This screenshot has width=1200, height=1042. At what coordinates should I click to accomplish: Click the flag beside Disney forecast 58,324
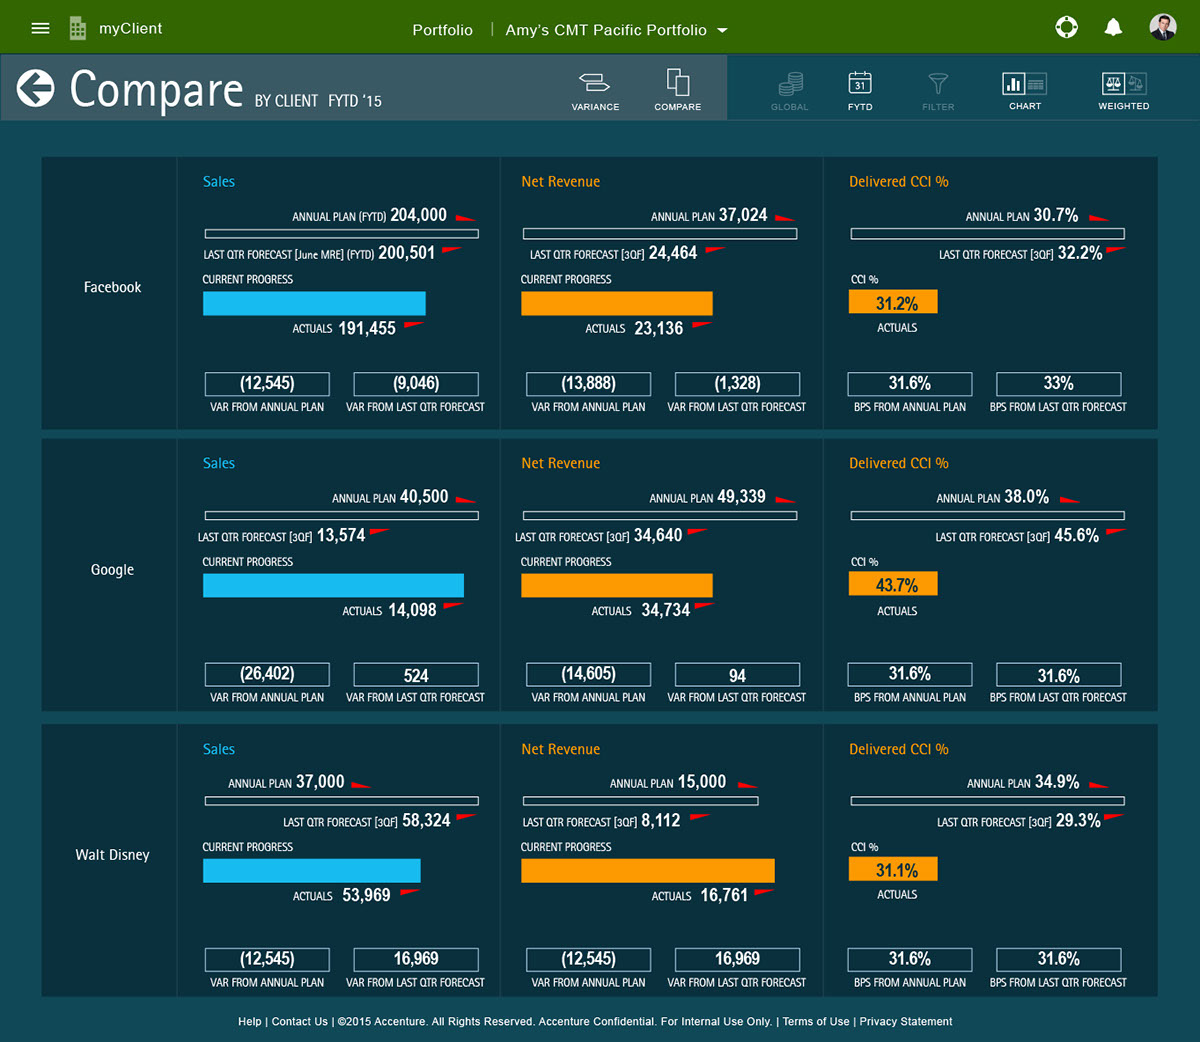point(465,818)
